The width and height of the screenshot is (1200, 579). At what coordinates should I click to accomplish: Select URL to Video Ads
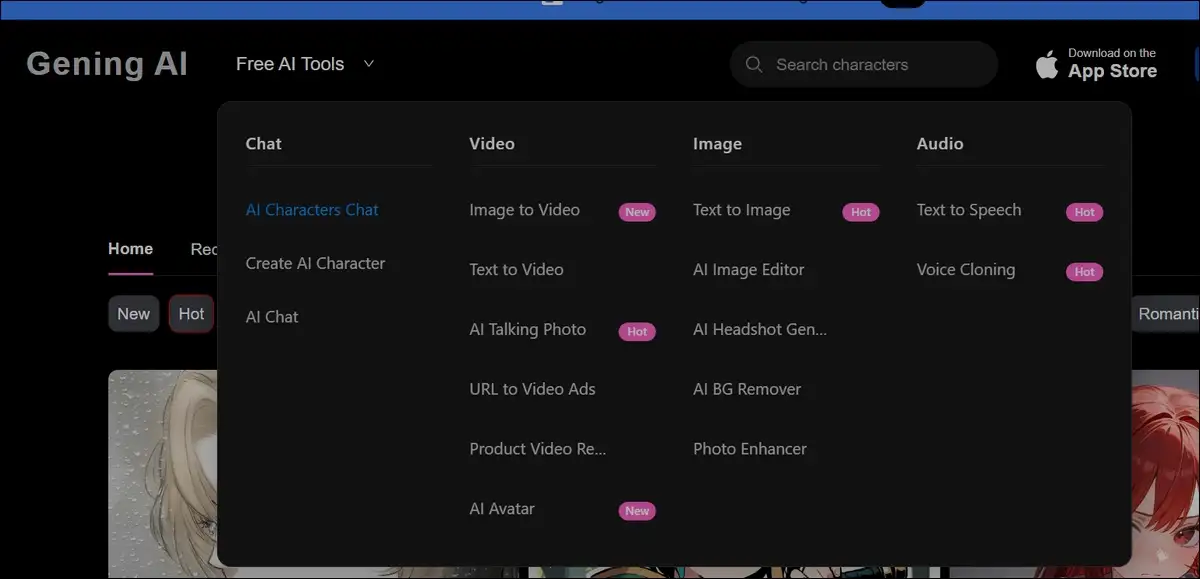532,389
